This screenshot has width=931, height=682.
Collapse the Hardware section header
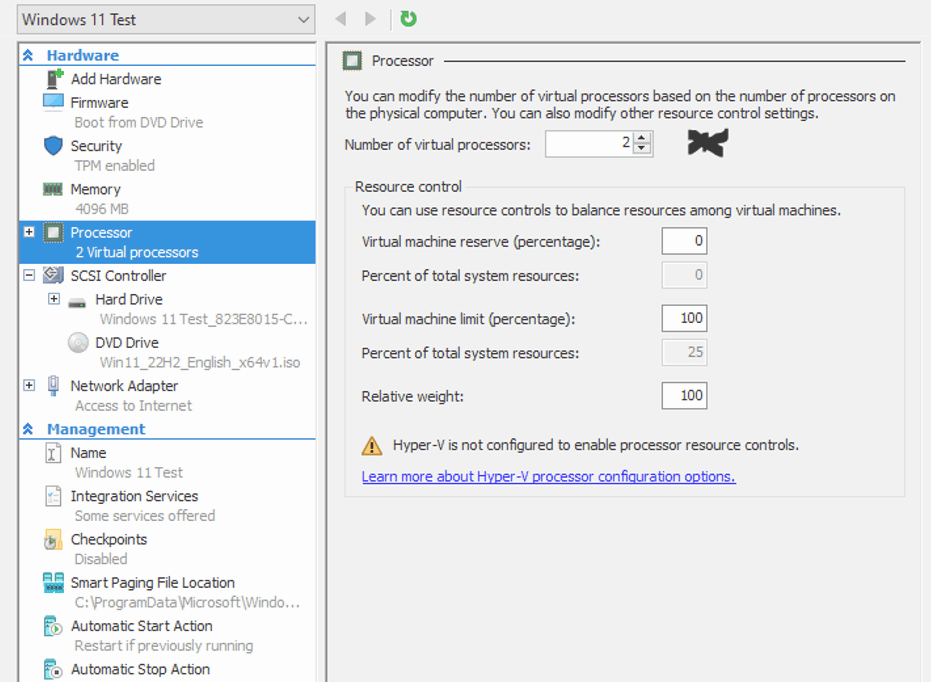click(x=29, y=56)
